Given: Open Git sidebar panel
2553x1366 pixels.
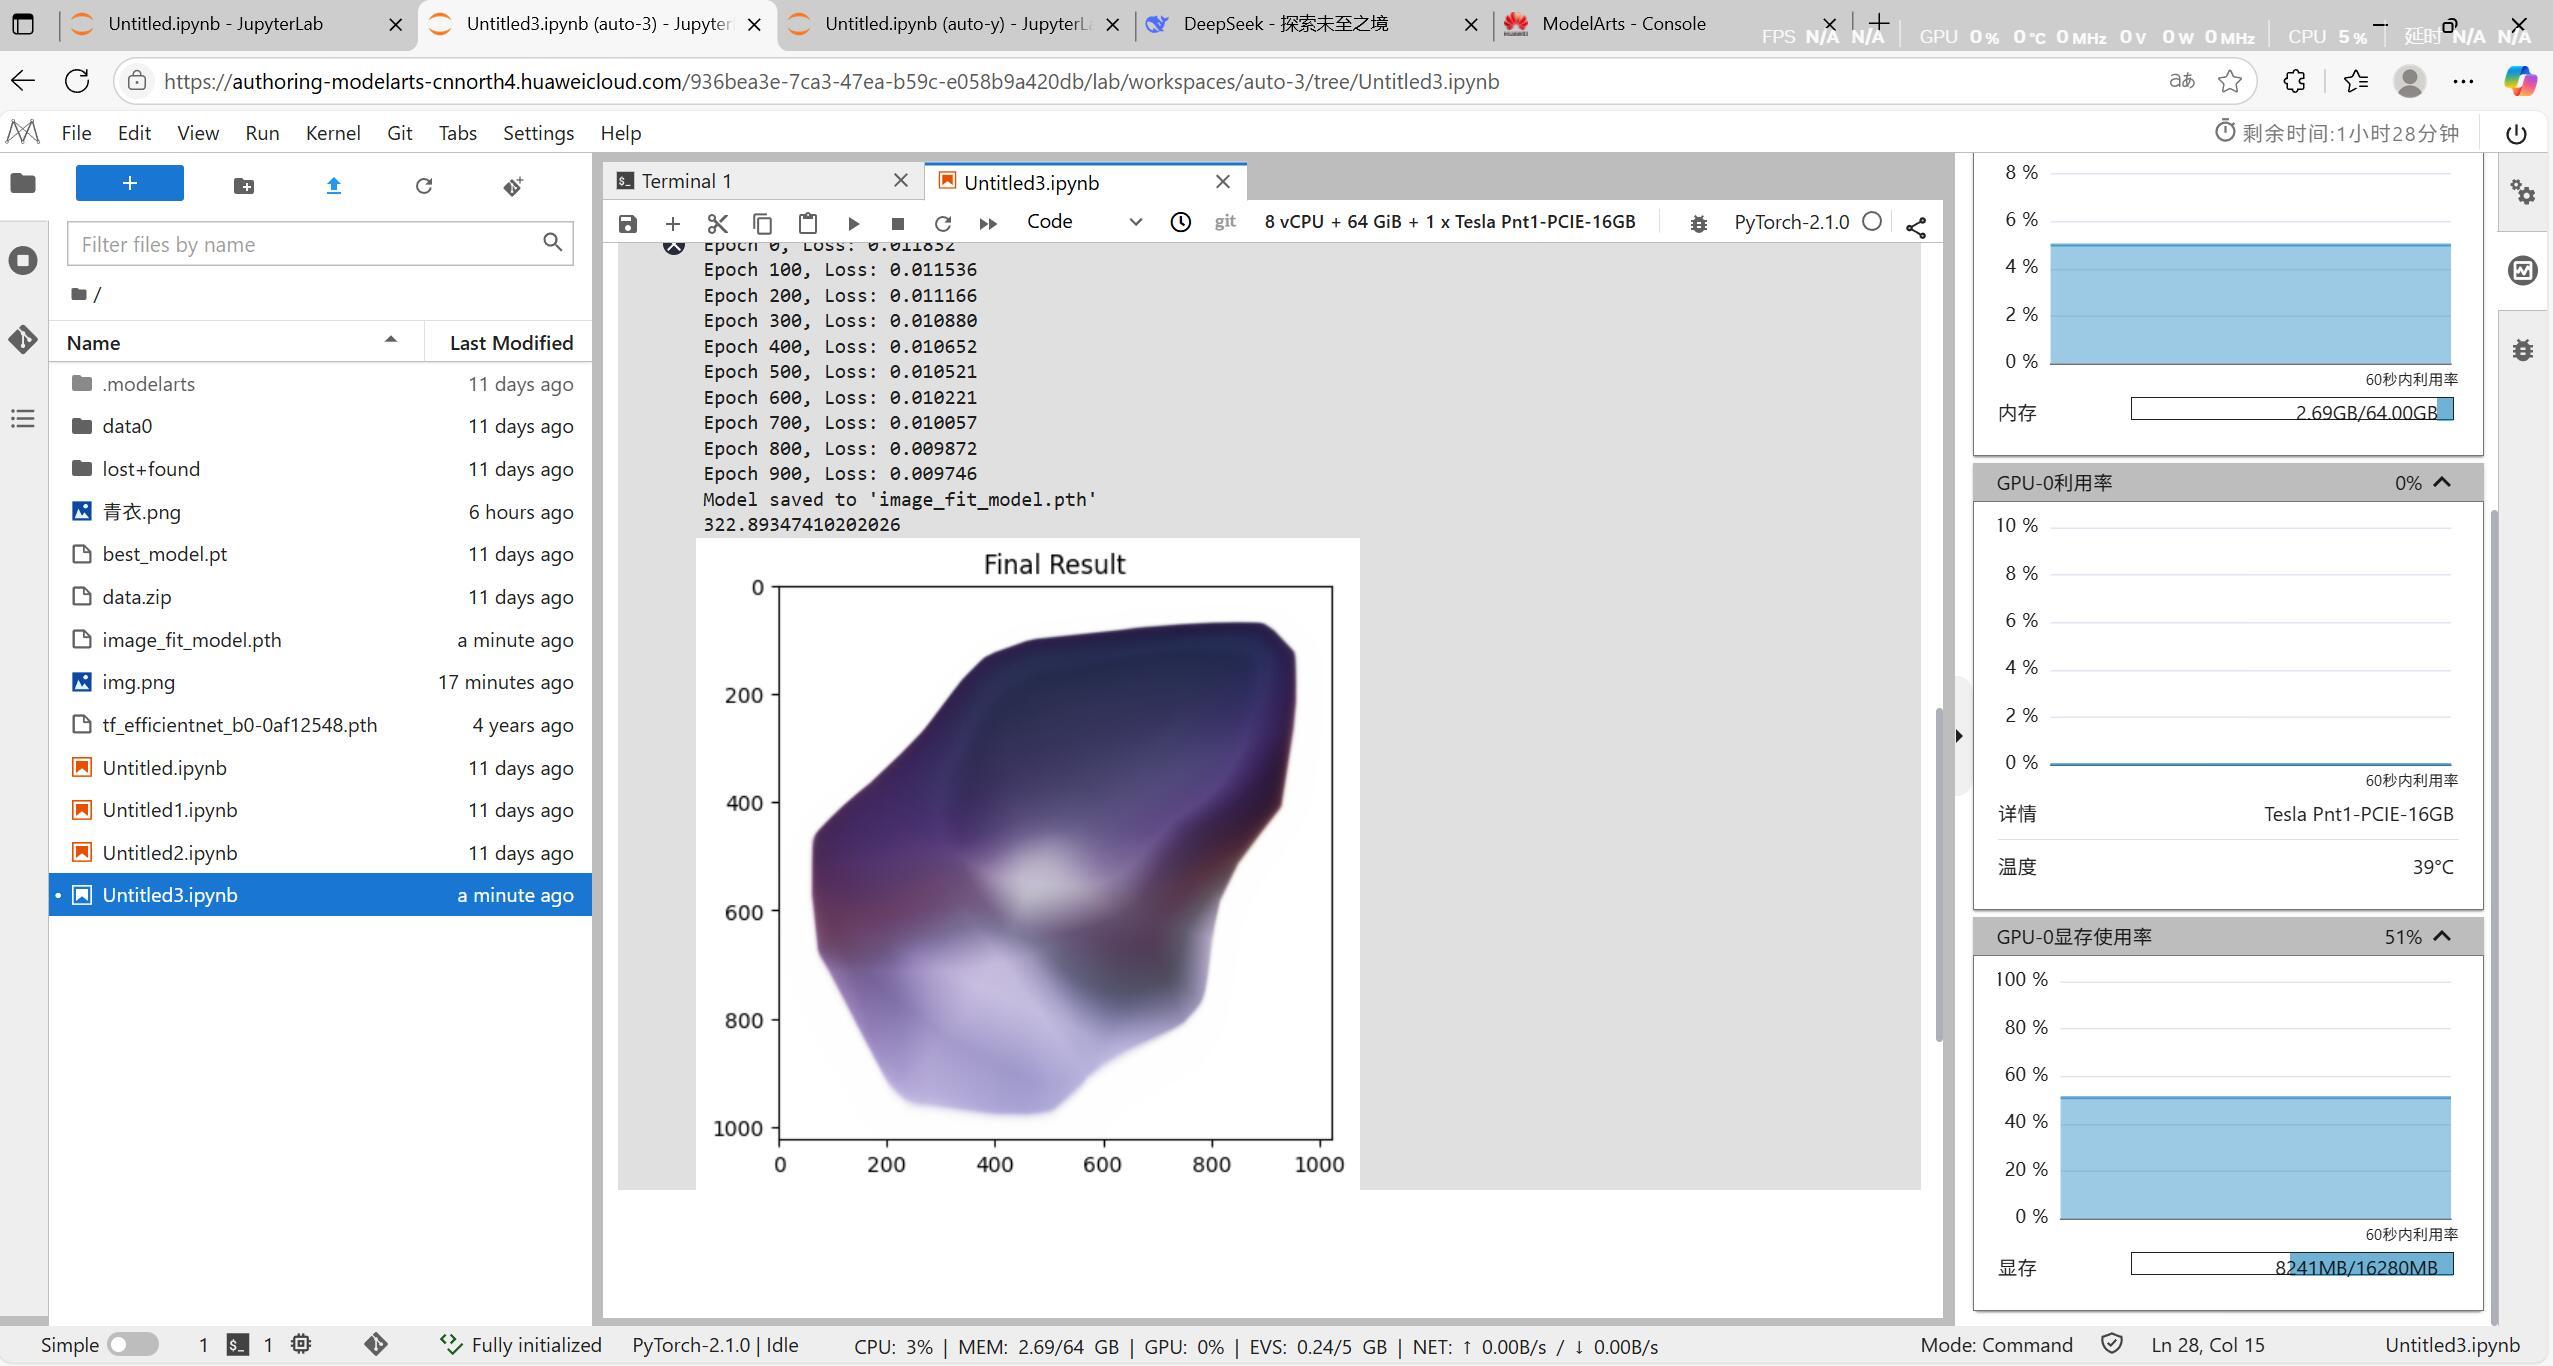Looking at the screenshot, I should pos(23,339).
